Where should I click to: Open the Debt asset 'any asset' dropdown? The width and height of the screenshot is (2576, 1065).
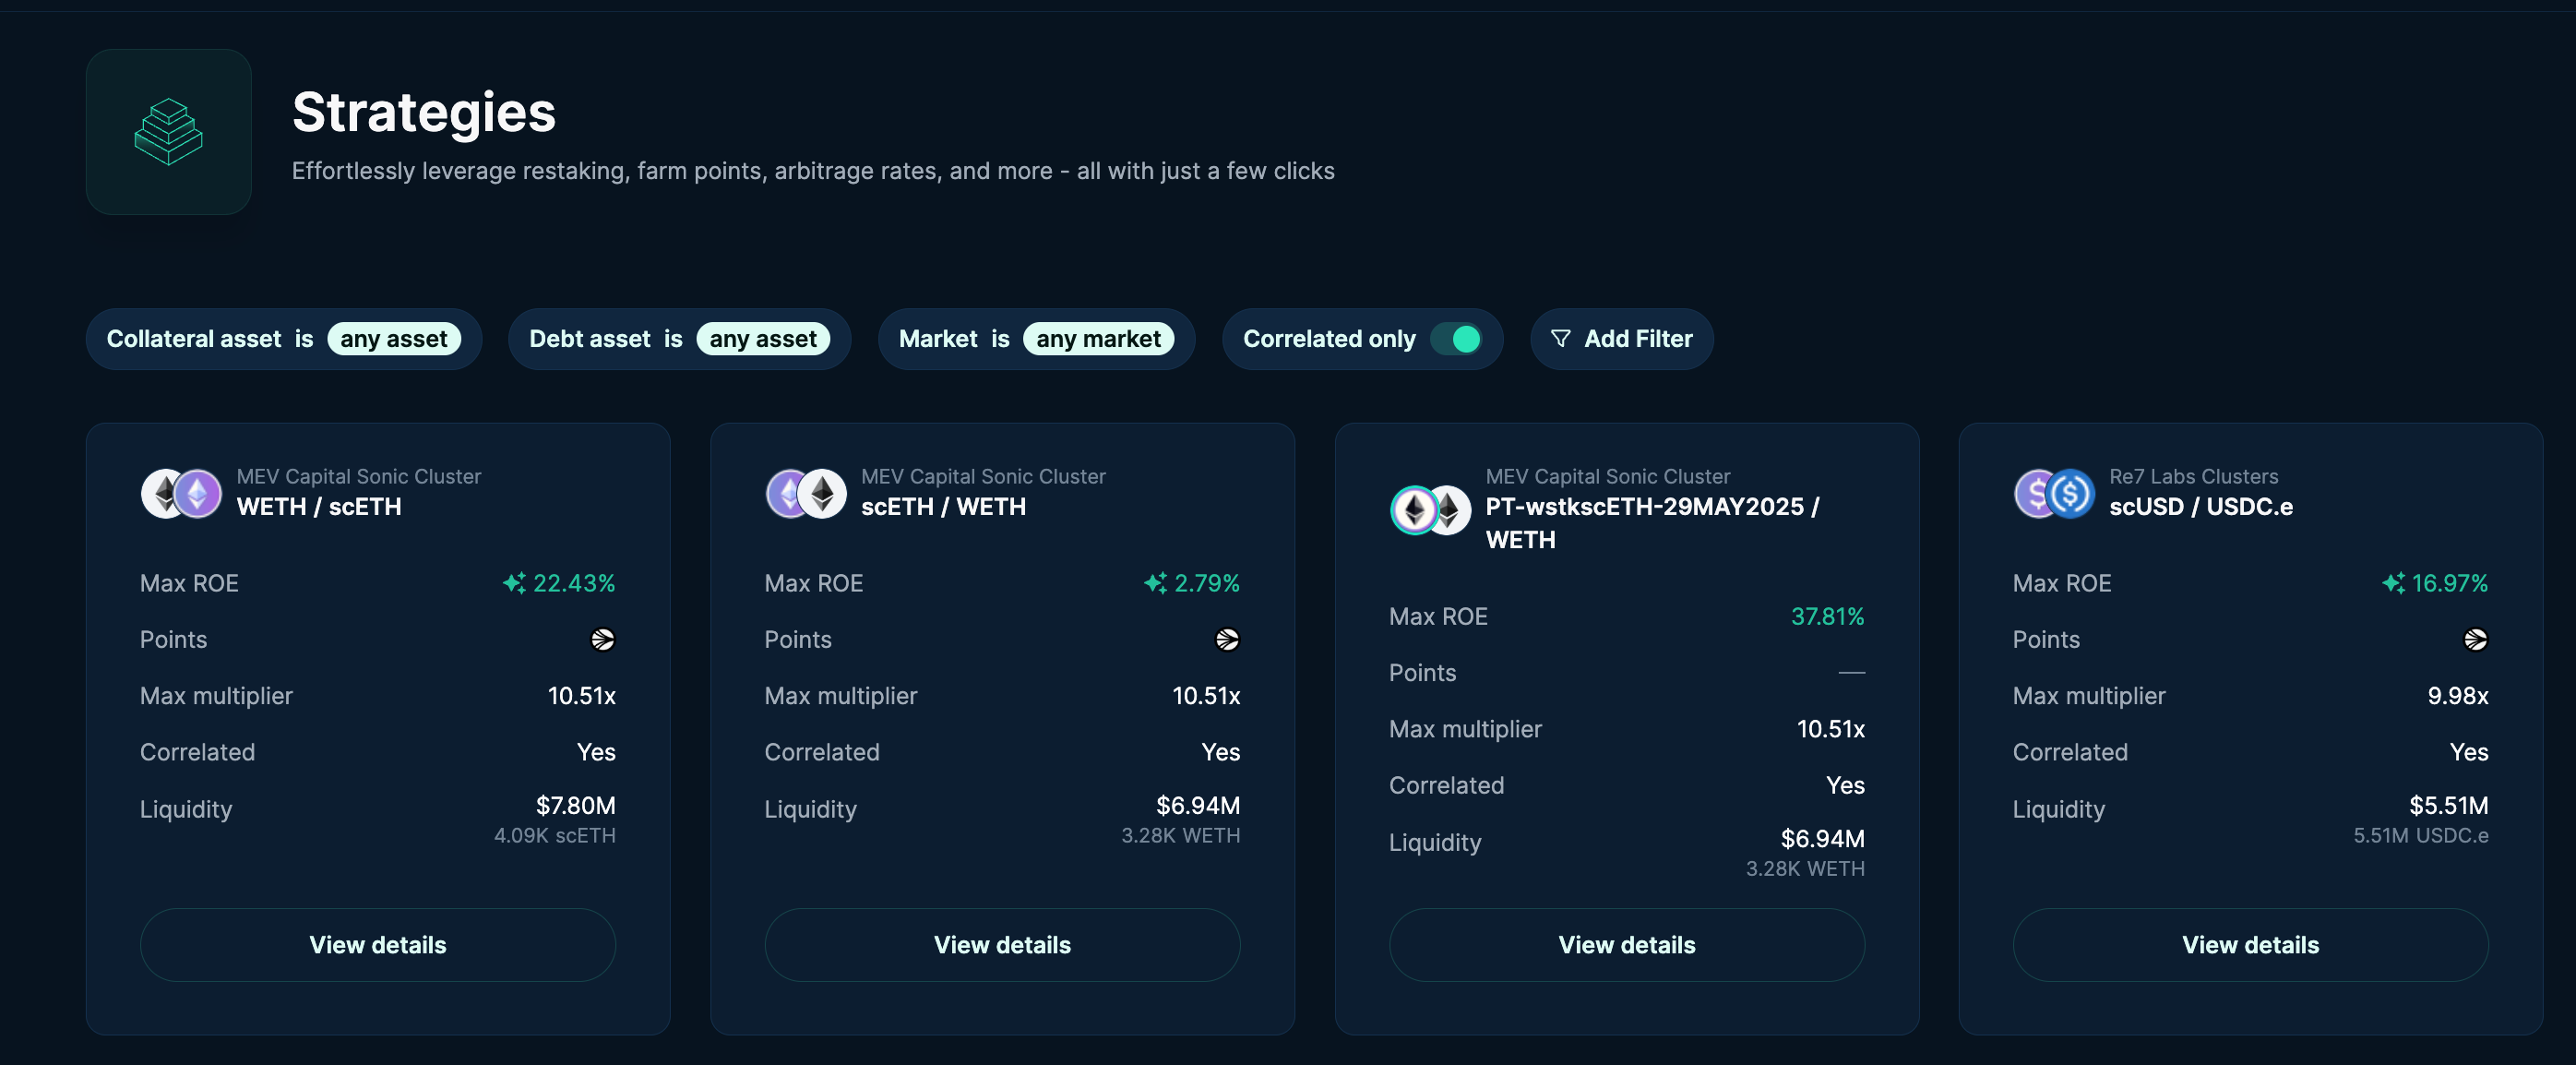tap(762, 339)
